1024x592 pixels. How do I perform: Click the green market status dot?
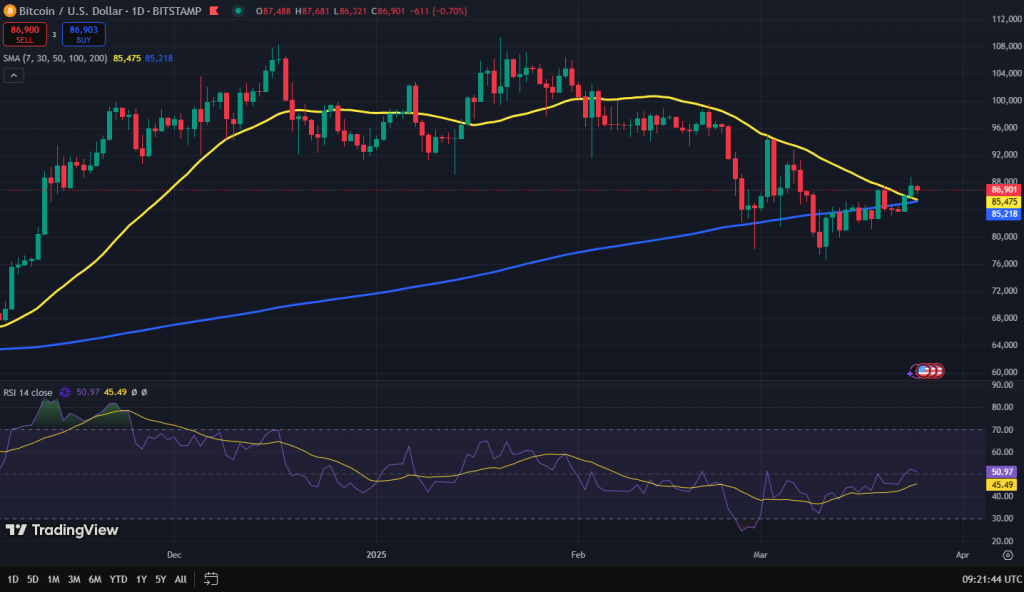(238, 11)
